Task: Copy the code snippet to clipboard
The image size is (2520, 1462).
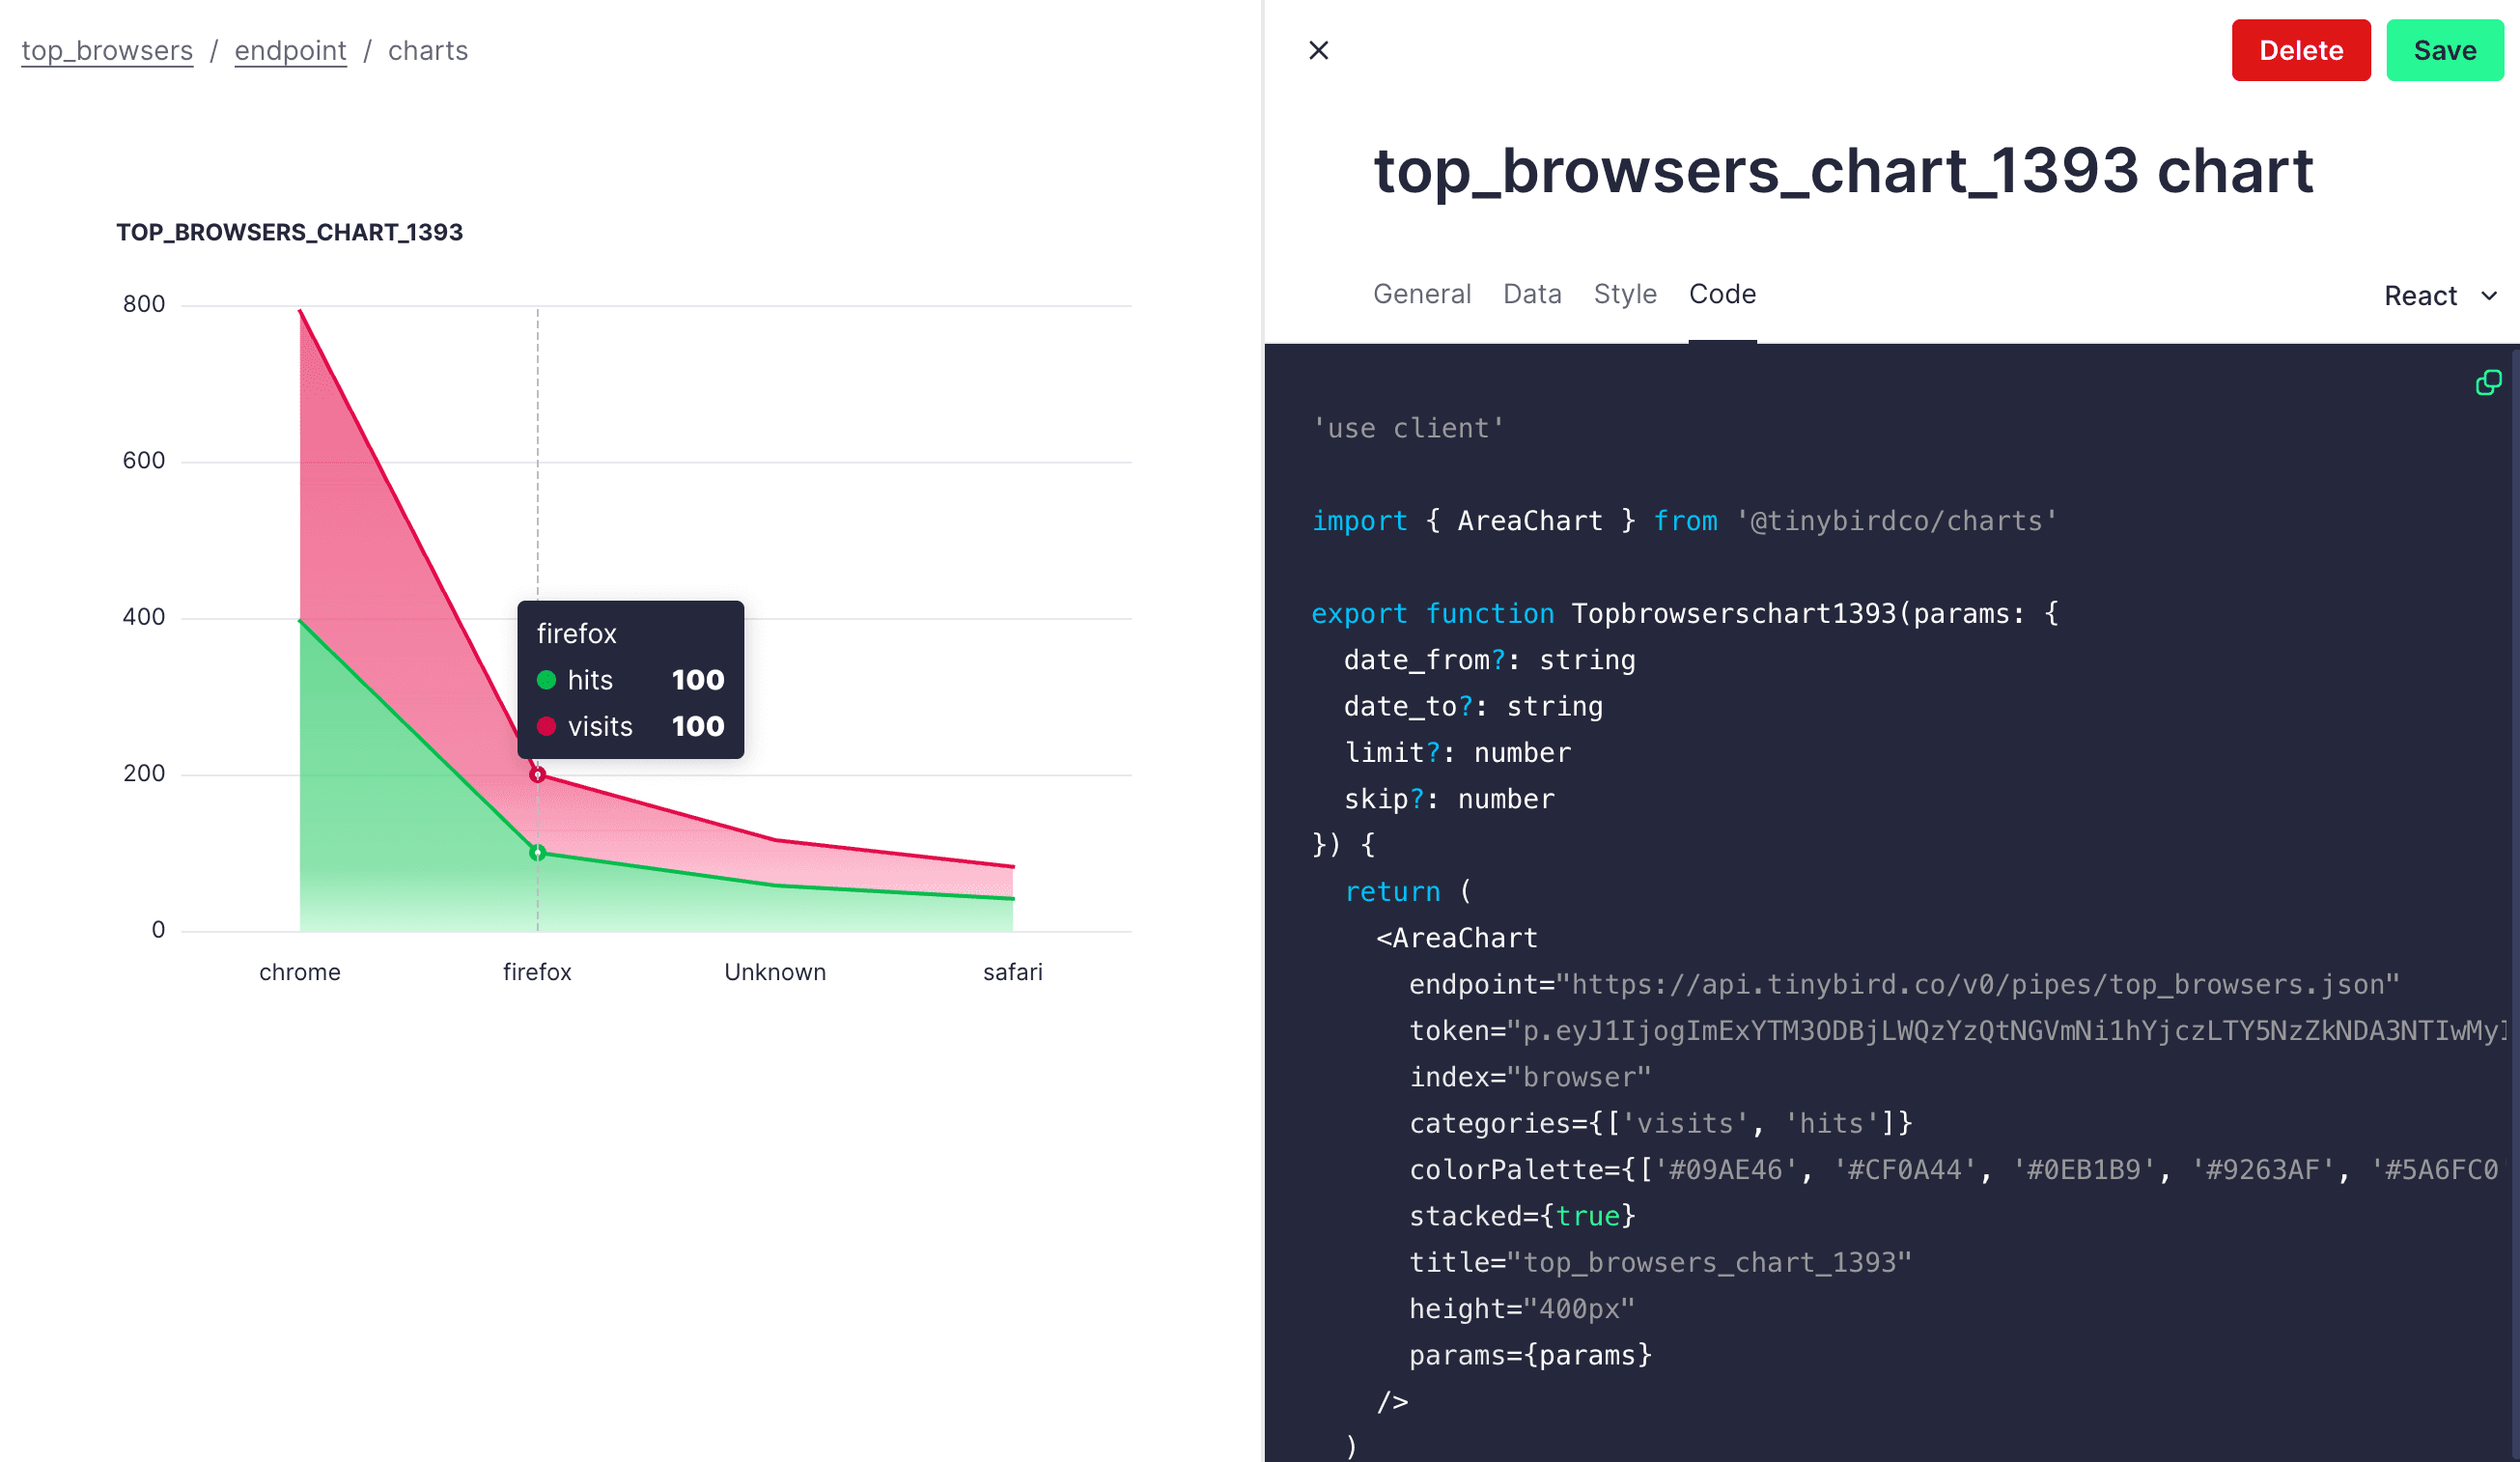Action: 2488,383
